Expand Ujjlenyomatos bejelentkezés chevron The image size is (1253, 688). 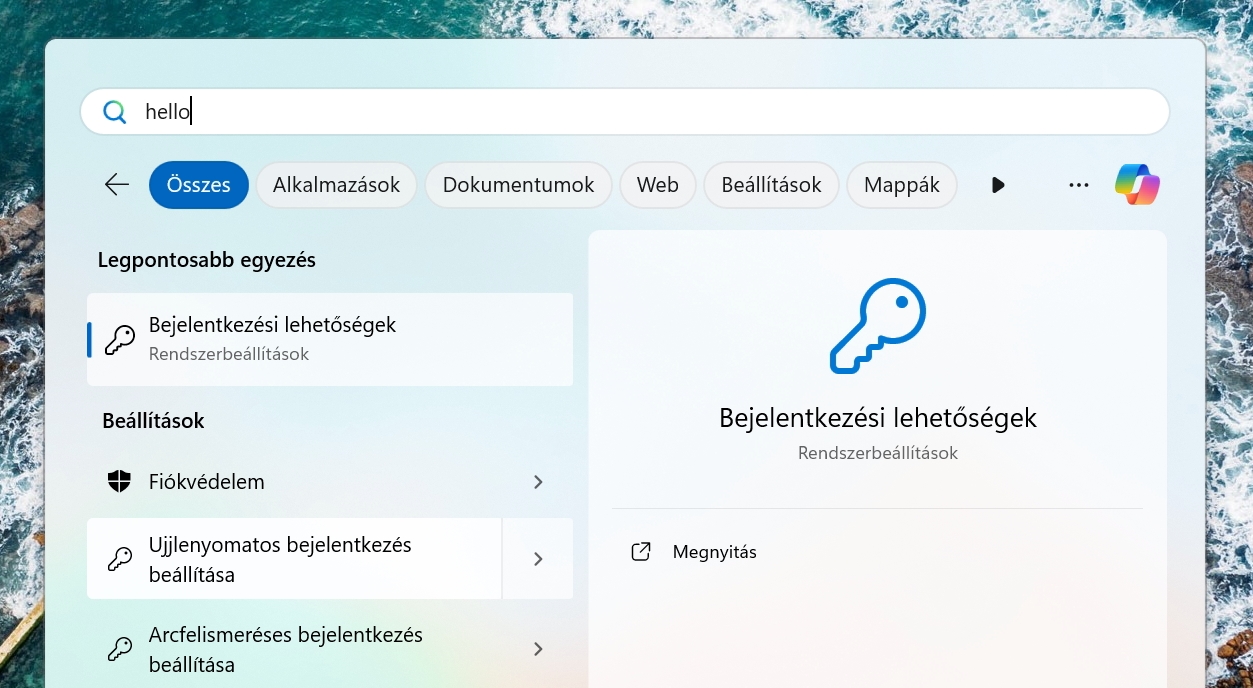pyautogui.click(x=538, y=559)
